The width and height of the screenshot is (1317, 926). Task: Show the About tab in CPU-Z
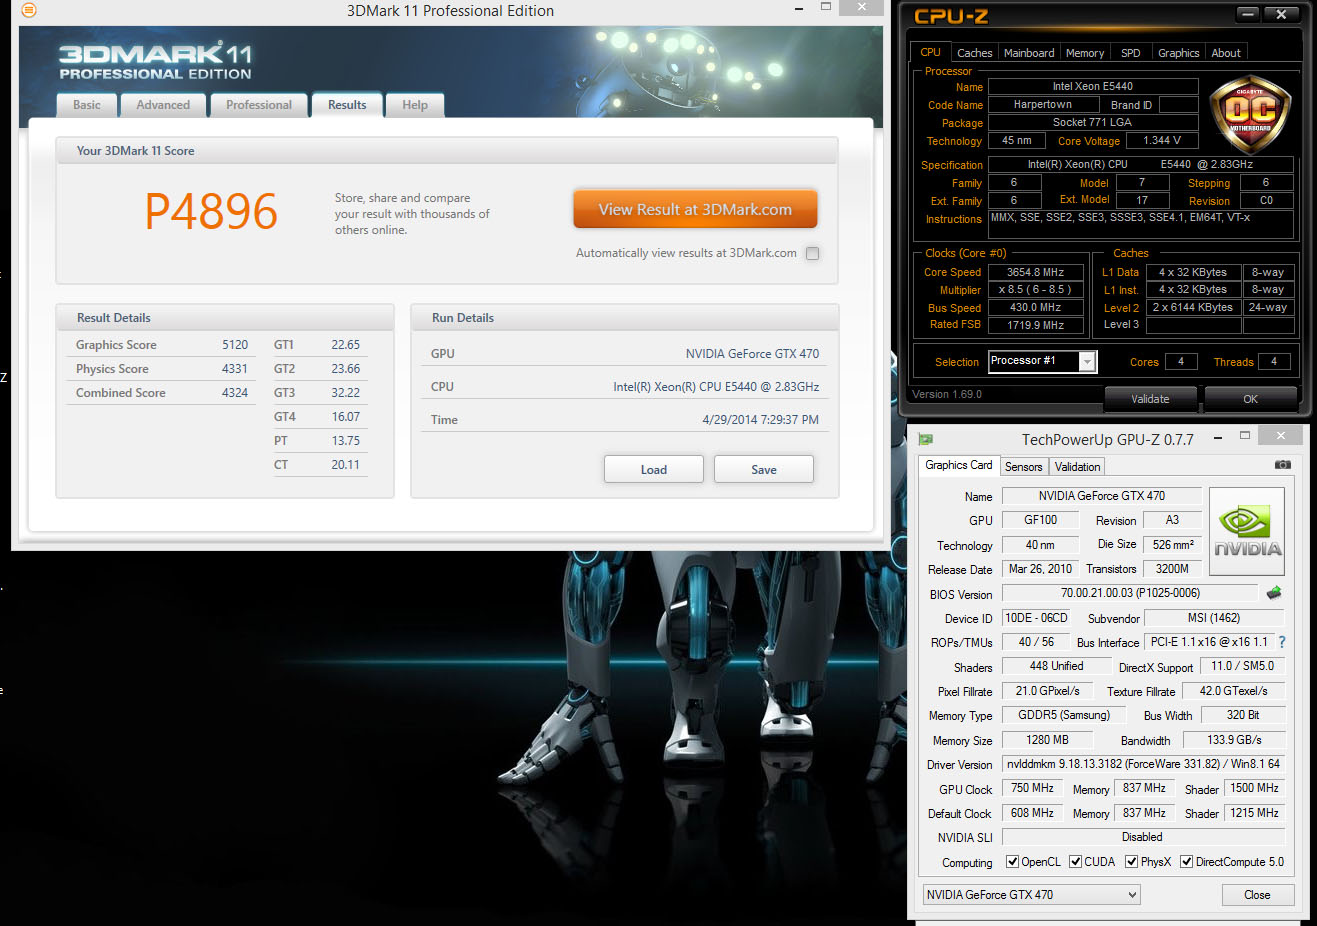coord(1226,53)
